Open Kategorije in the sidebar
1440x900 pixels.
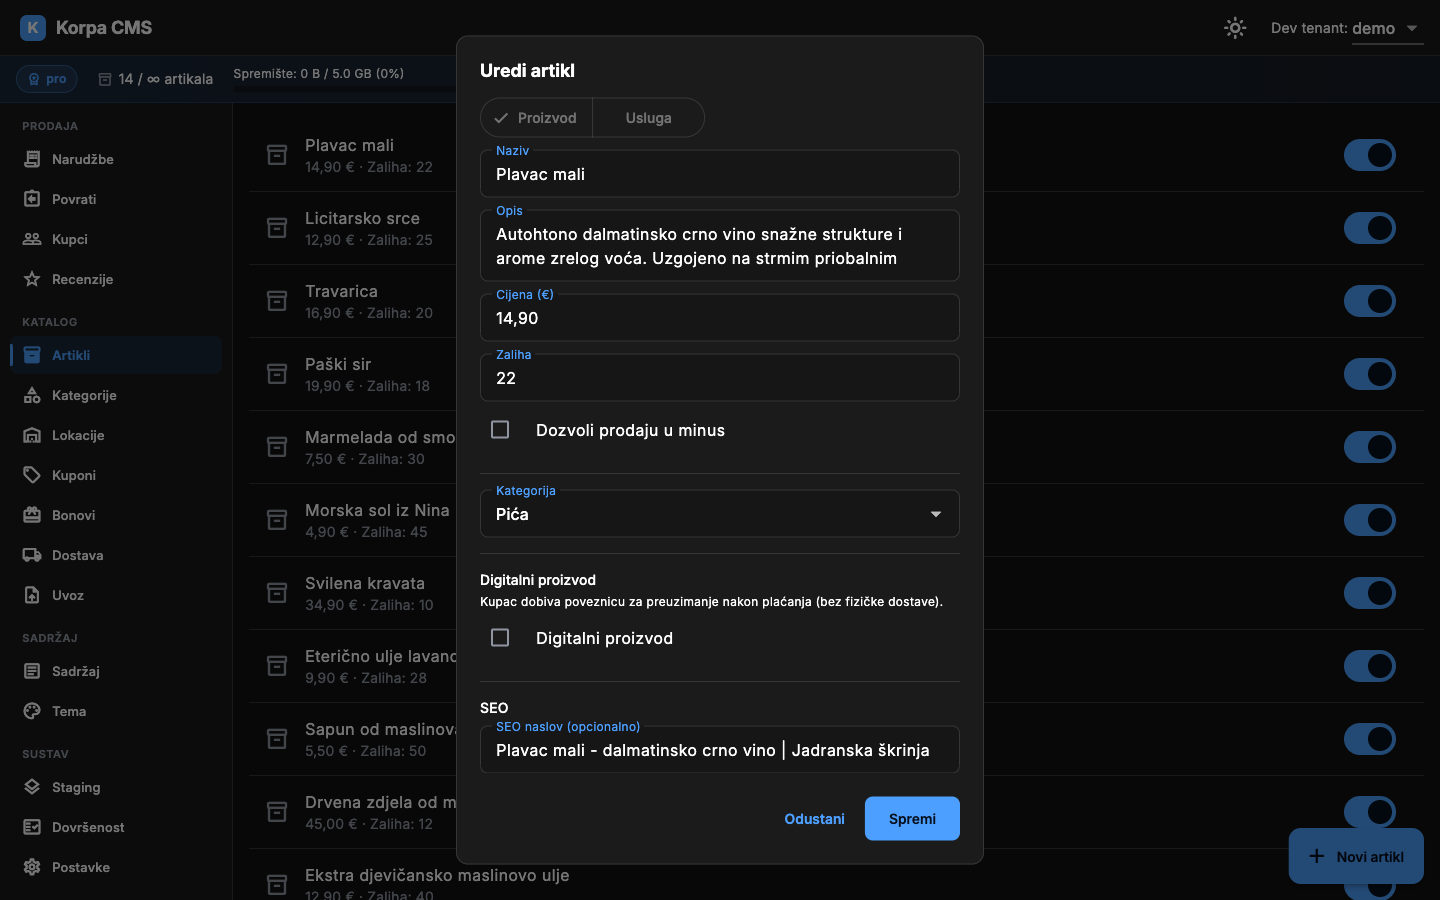116,395
